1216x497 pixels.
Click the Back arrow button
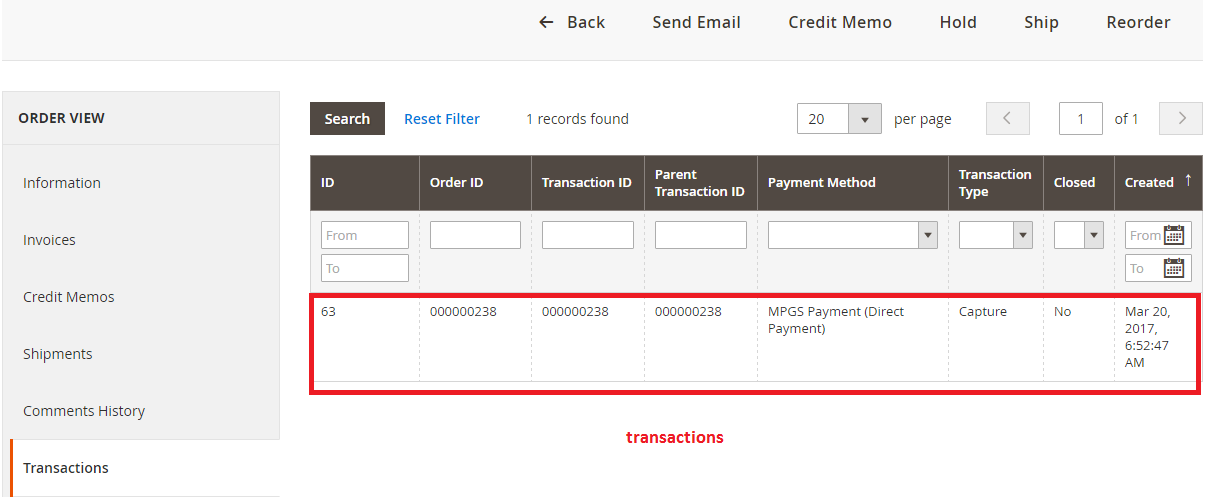(572, 22)
